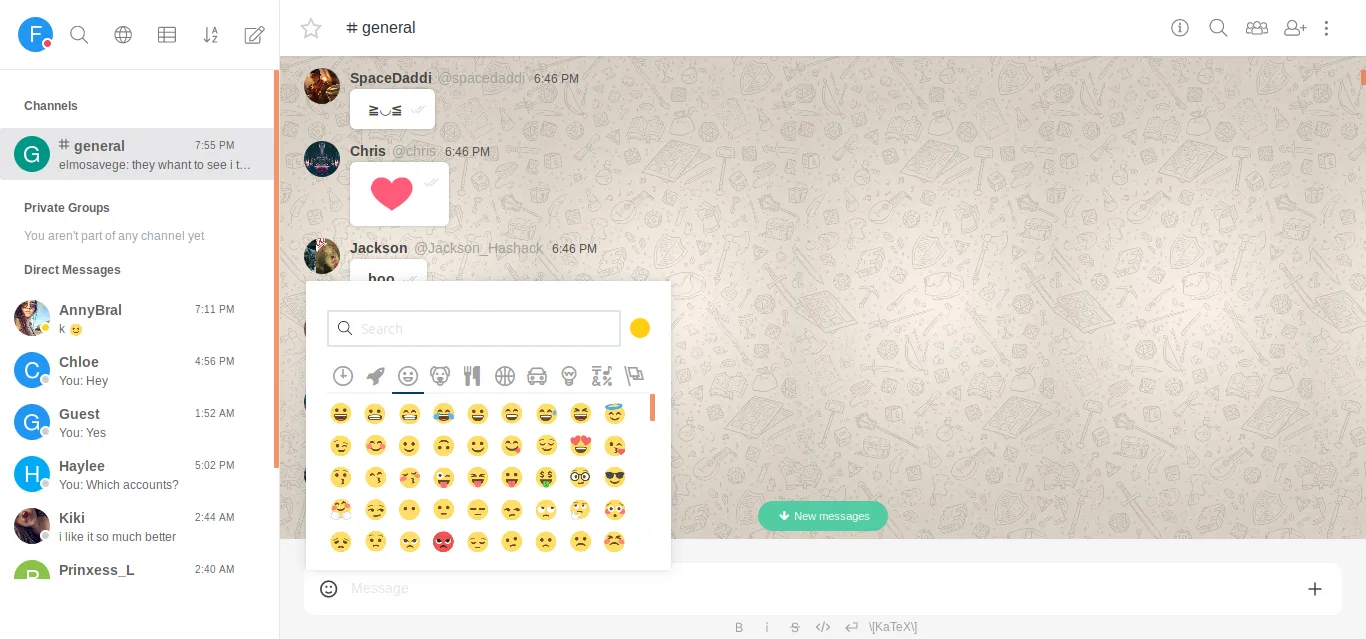Select the rocket custom emoji tab

tap(375, 376)
